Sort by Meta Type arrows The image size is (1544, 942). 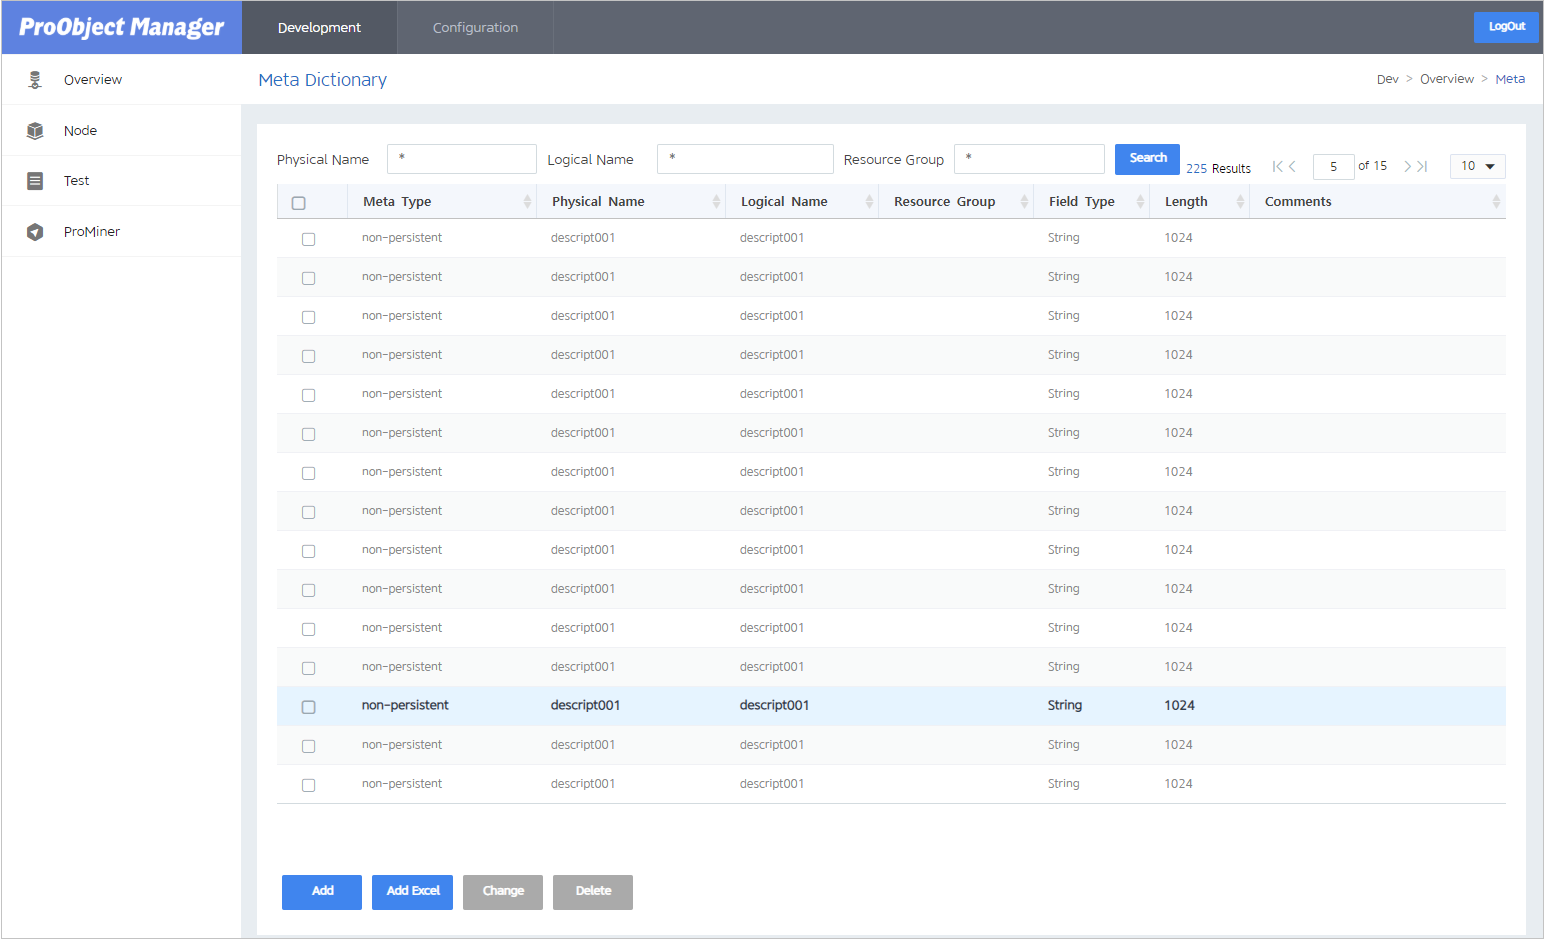[x=527, y=202]
